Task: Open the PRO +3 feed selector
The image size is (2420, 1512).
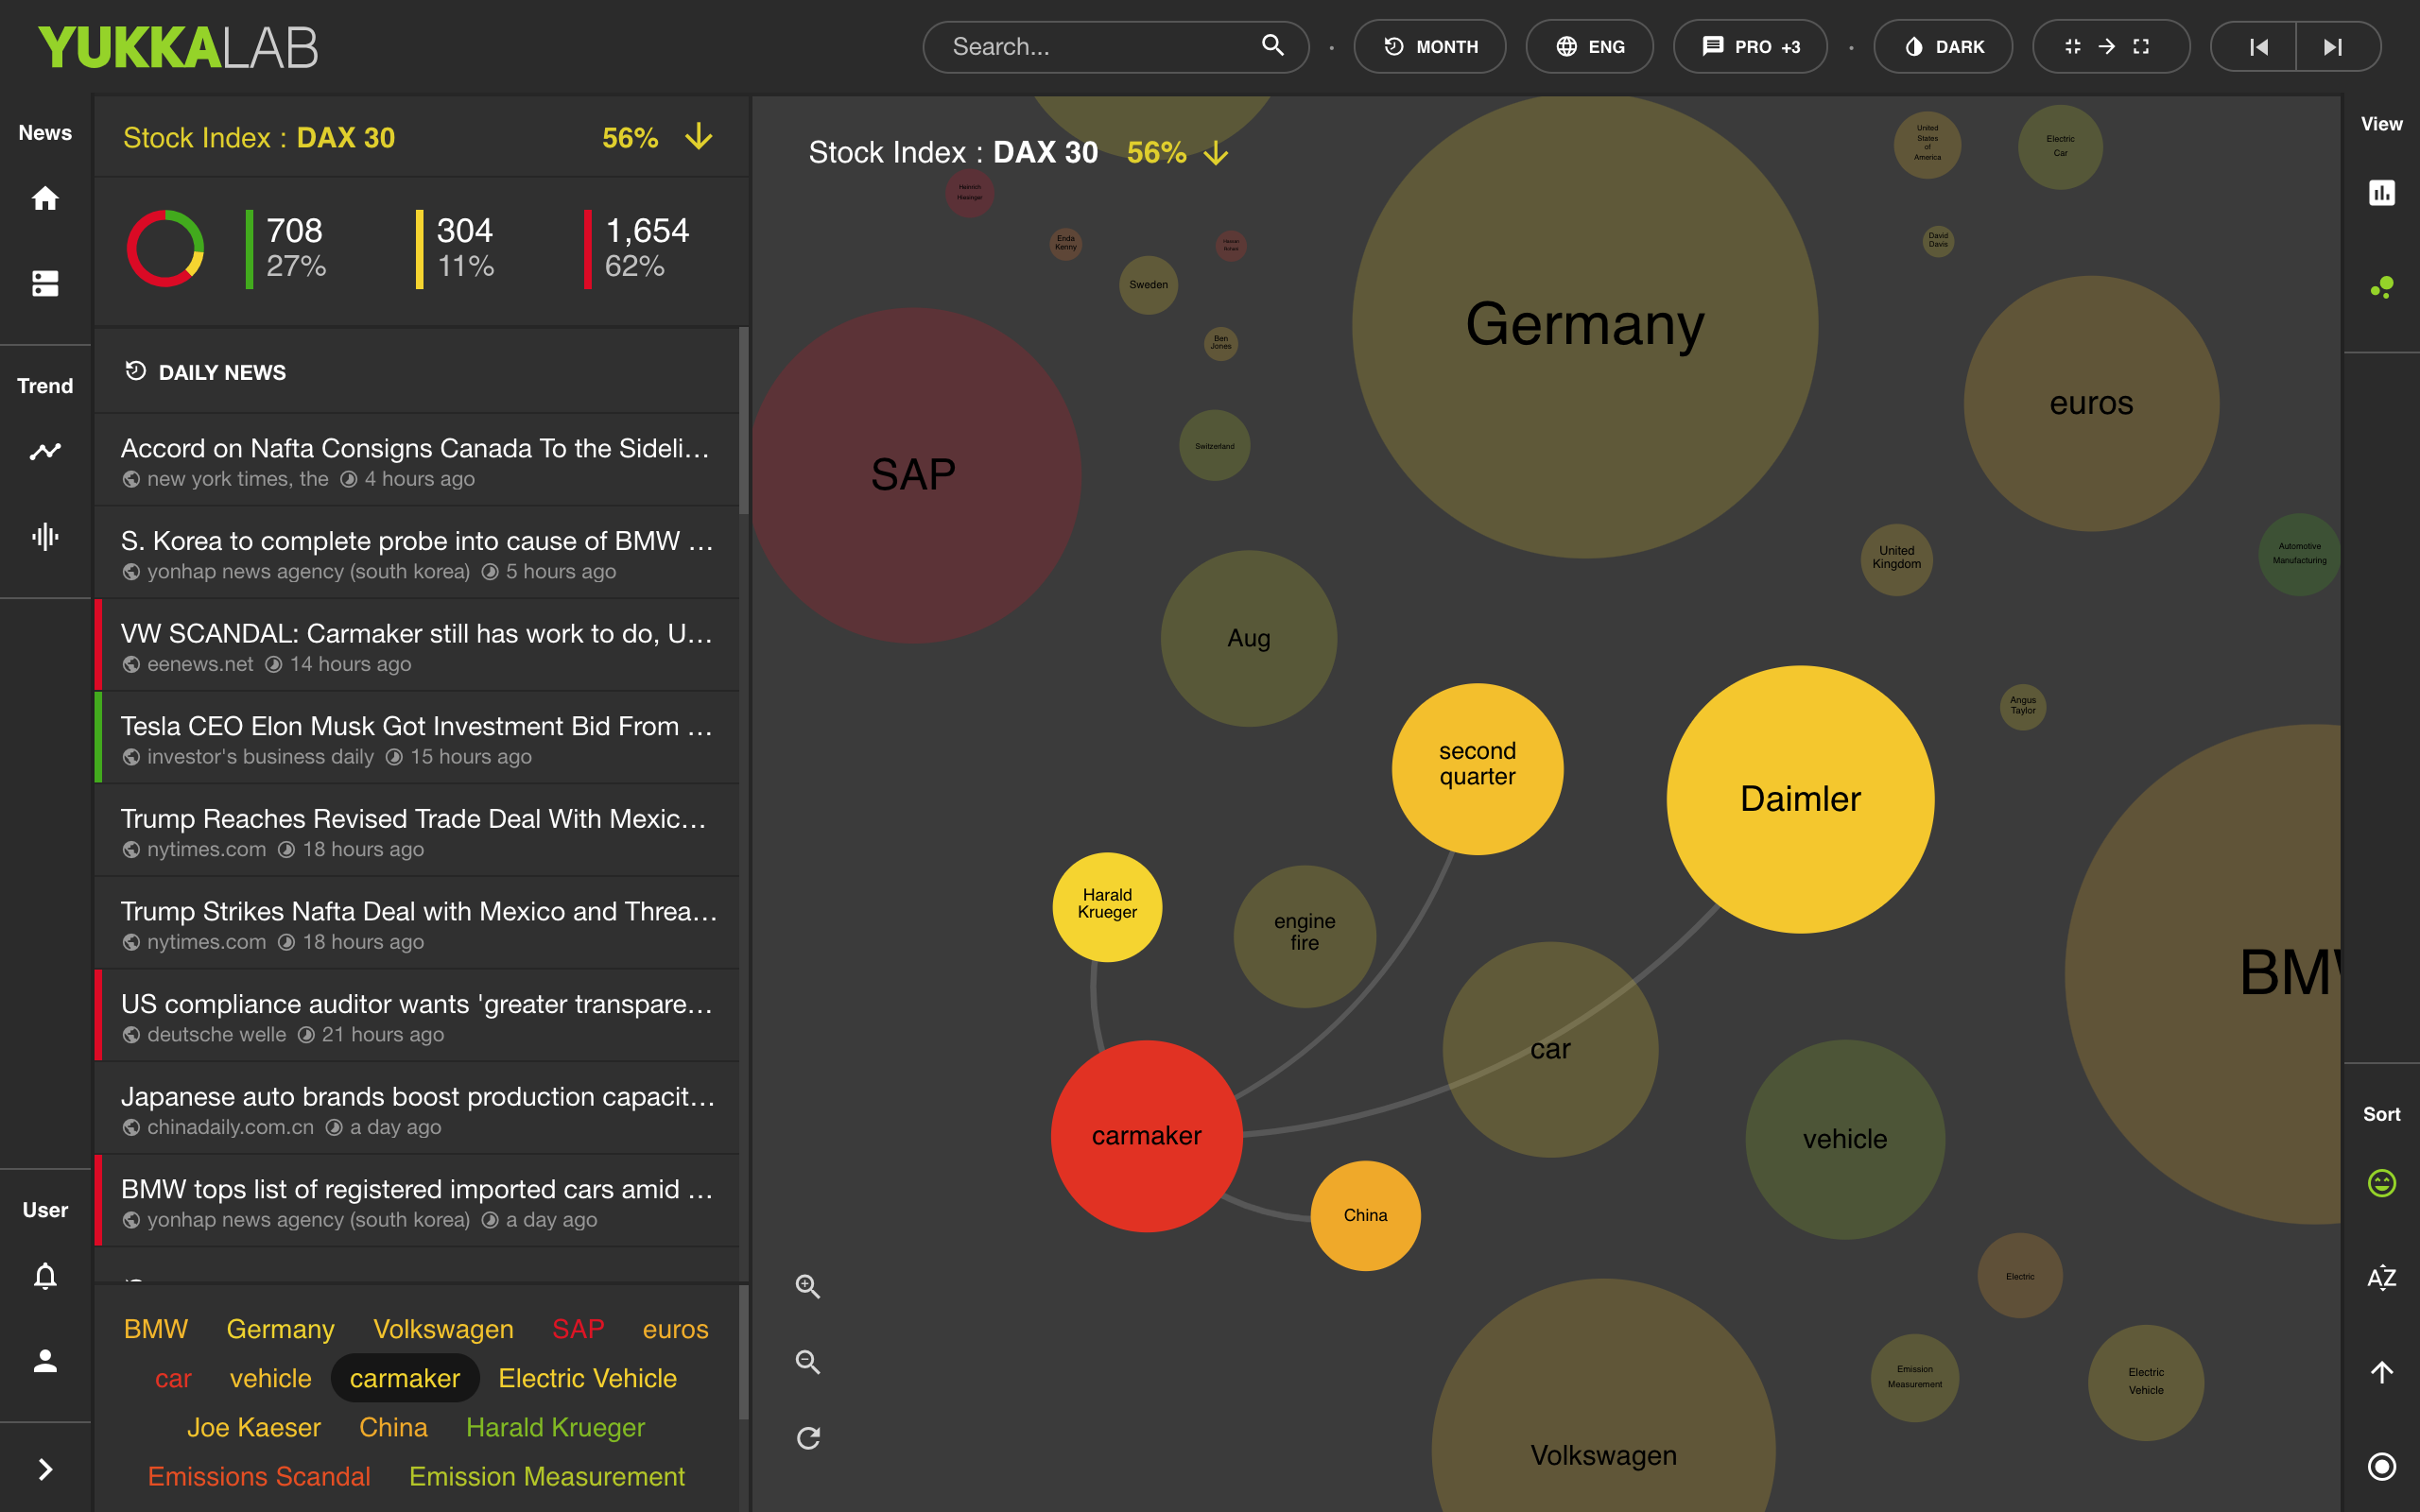Action: click(1751, 47)
